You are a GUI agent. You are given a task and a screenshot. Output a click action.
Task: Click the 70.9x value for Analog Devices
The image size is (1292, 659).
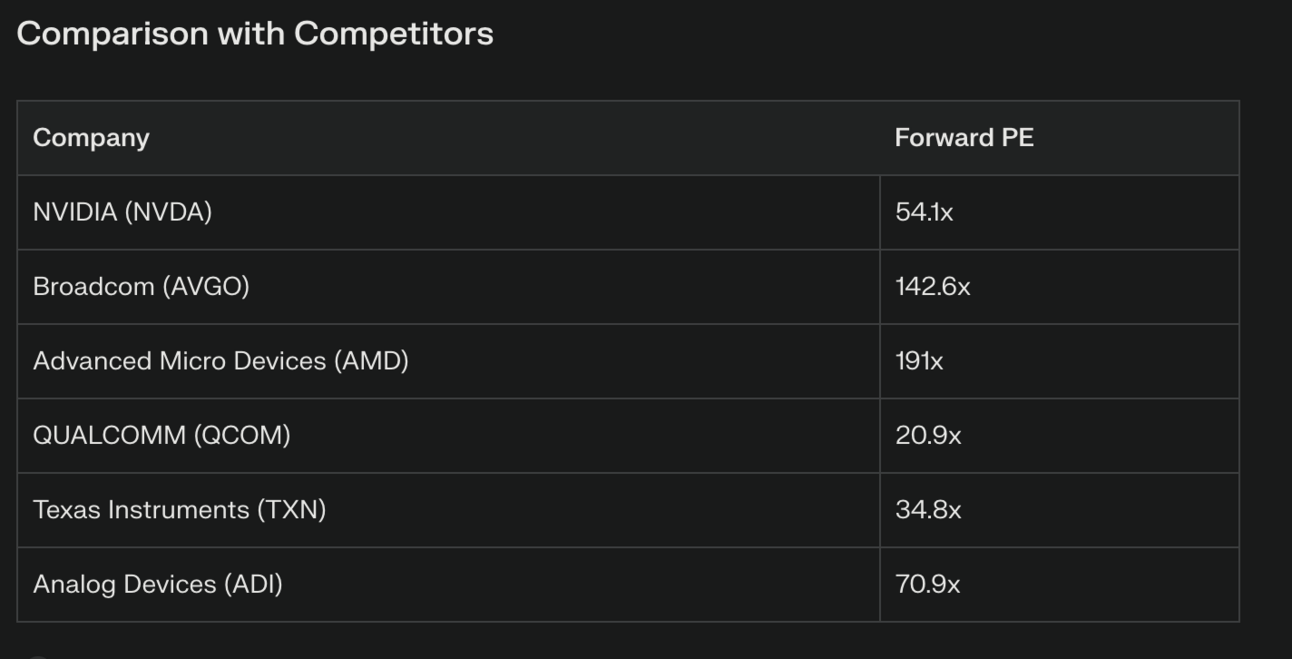coord(927,584)
